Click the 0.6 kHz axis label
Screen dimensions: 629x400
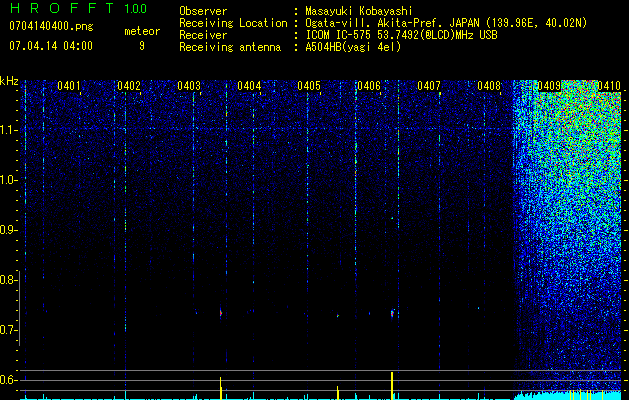(8, 380)
